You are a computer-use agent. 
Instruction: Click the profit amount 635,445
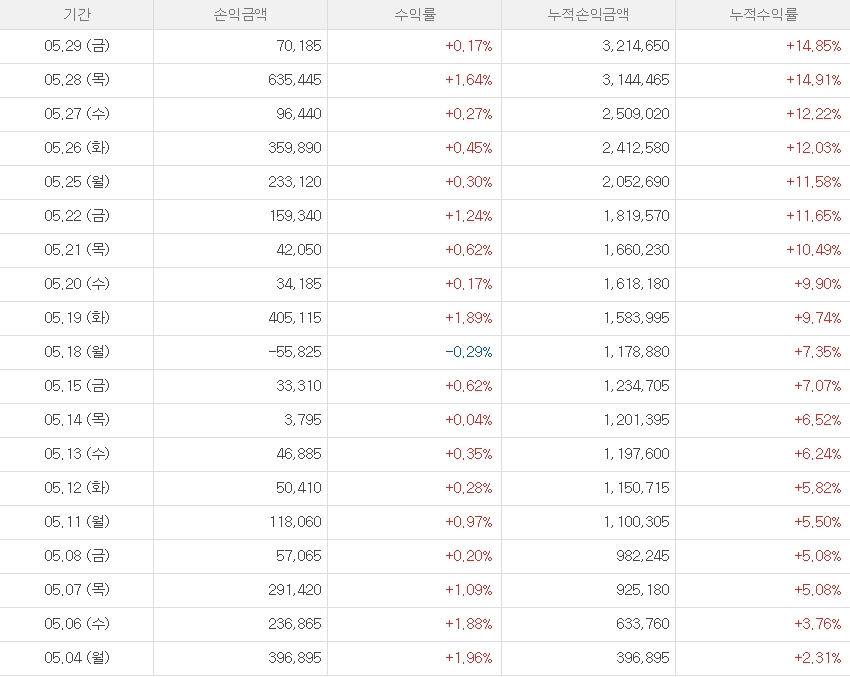[295, 80]
